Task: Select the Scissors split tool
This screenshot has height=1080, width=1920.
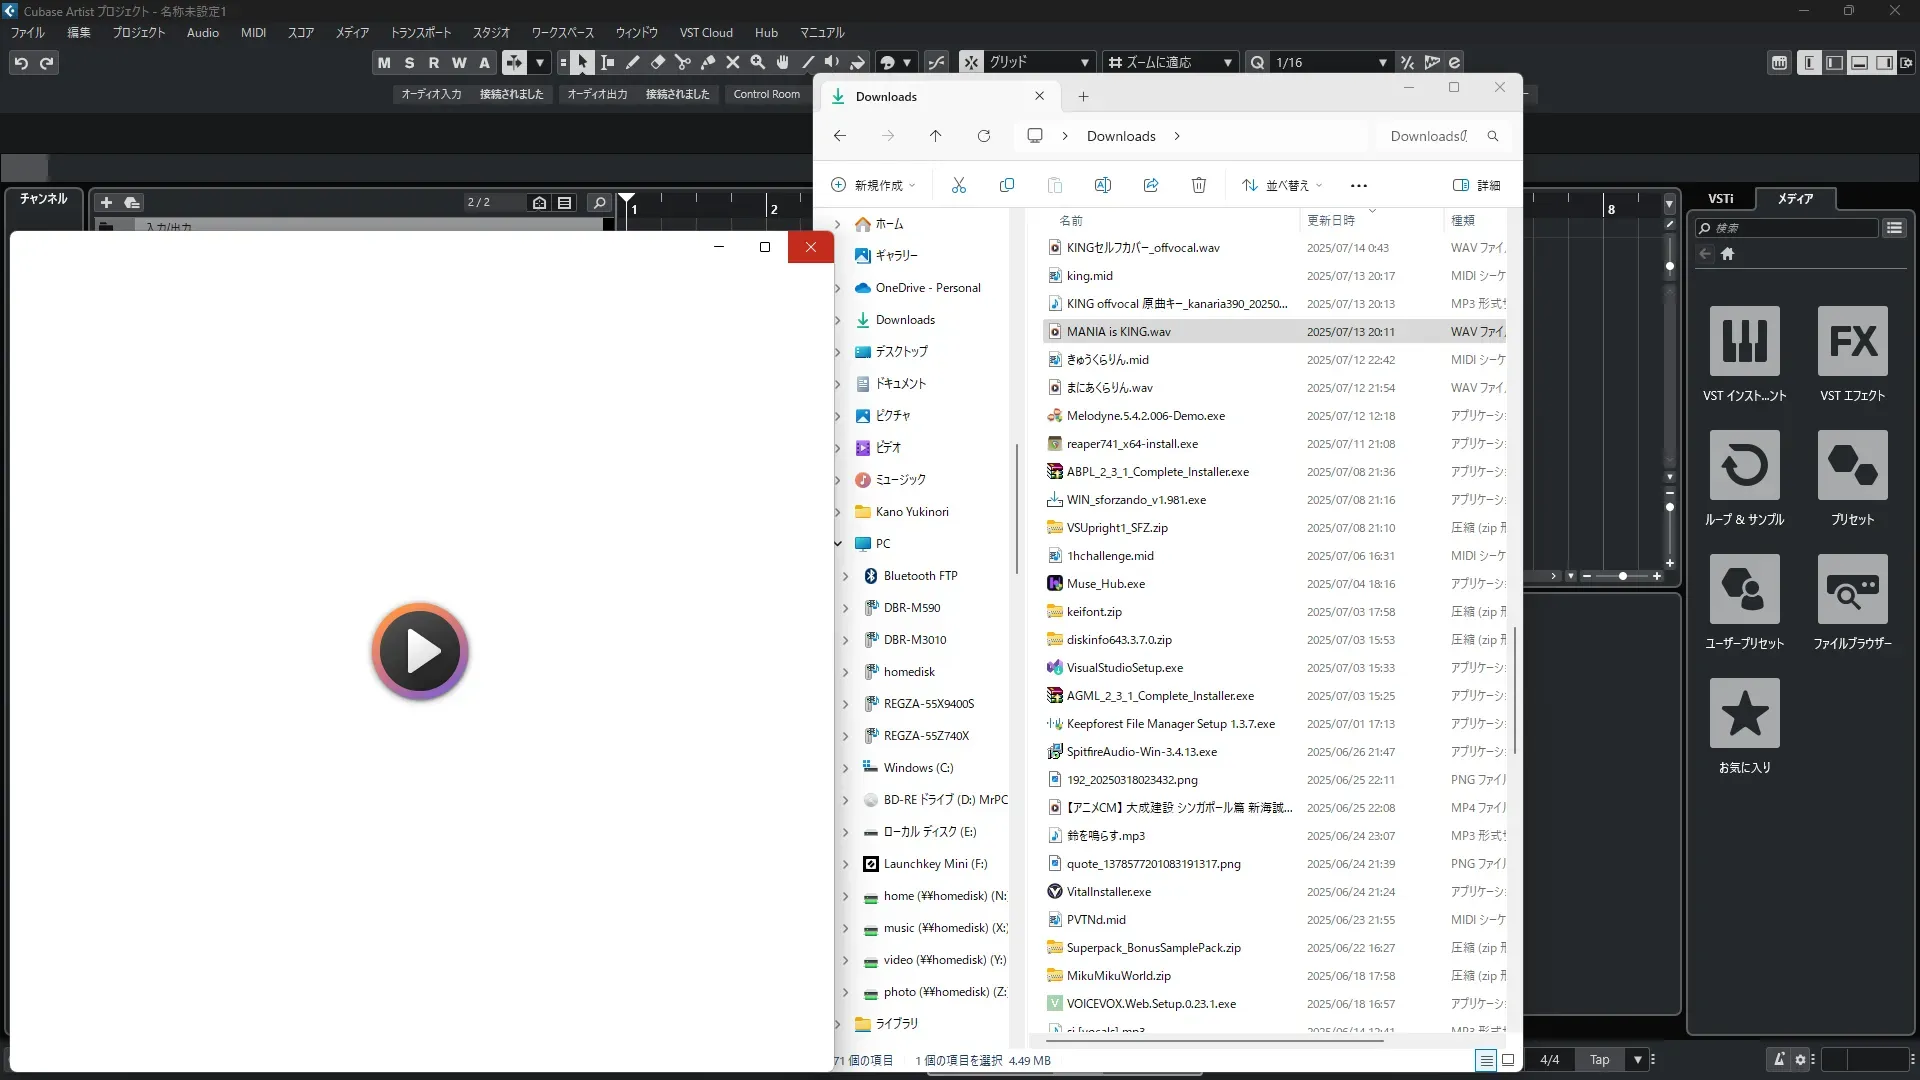Action: (683, 63)
